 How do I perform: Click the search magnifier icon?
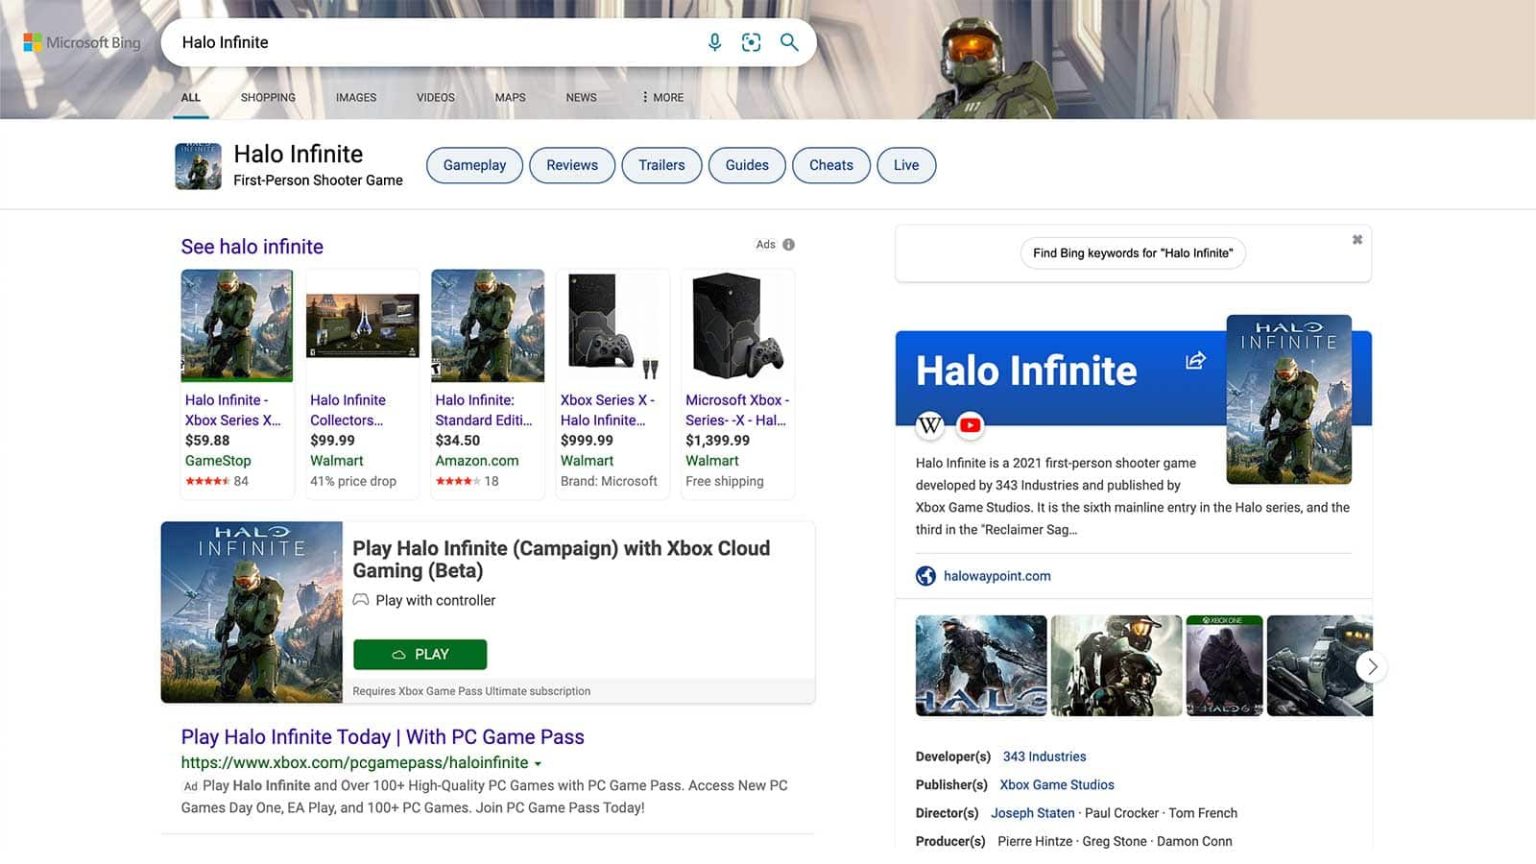(x=789, y=42)
